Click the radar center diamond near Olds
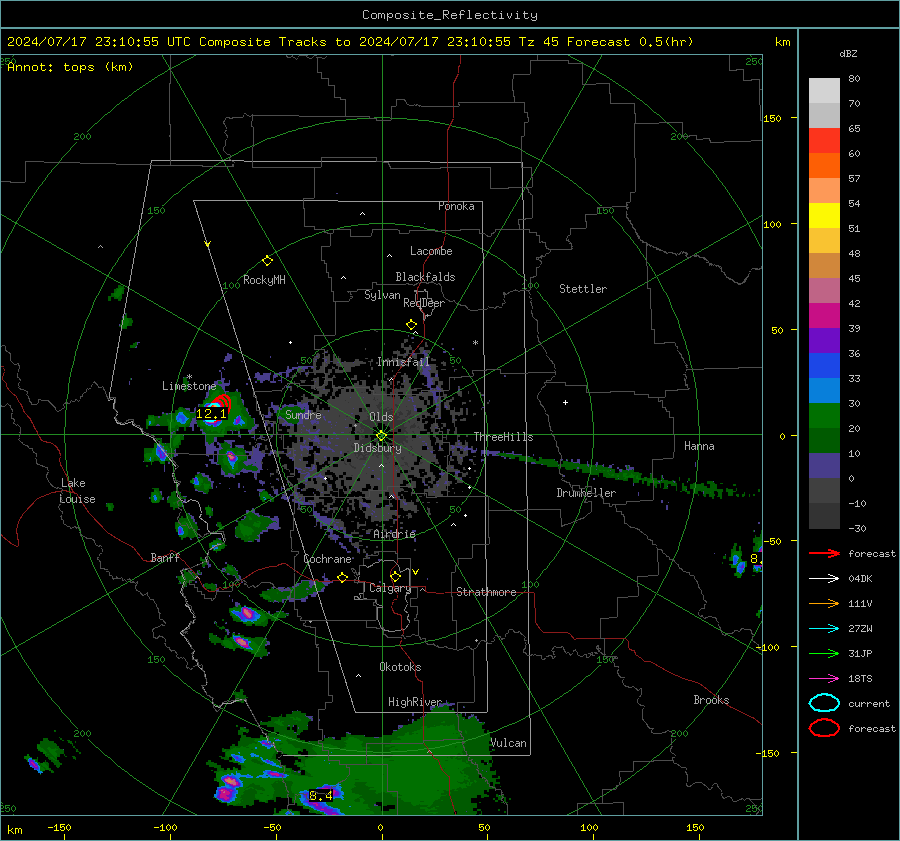The height and width of the screenshot is (841, 900). [x=381, y=436]
